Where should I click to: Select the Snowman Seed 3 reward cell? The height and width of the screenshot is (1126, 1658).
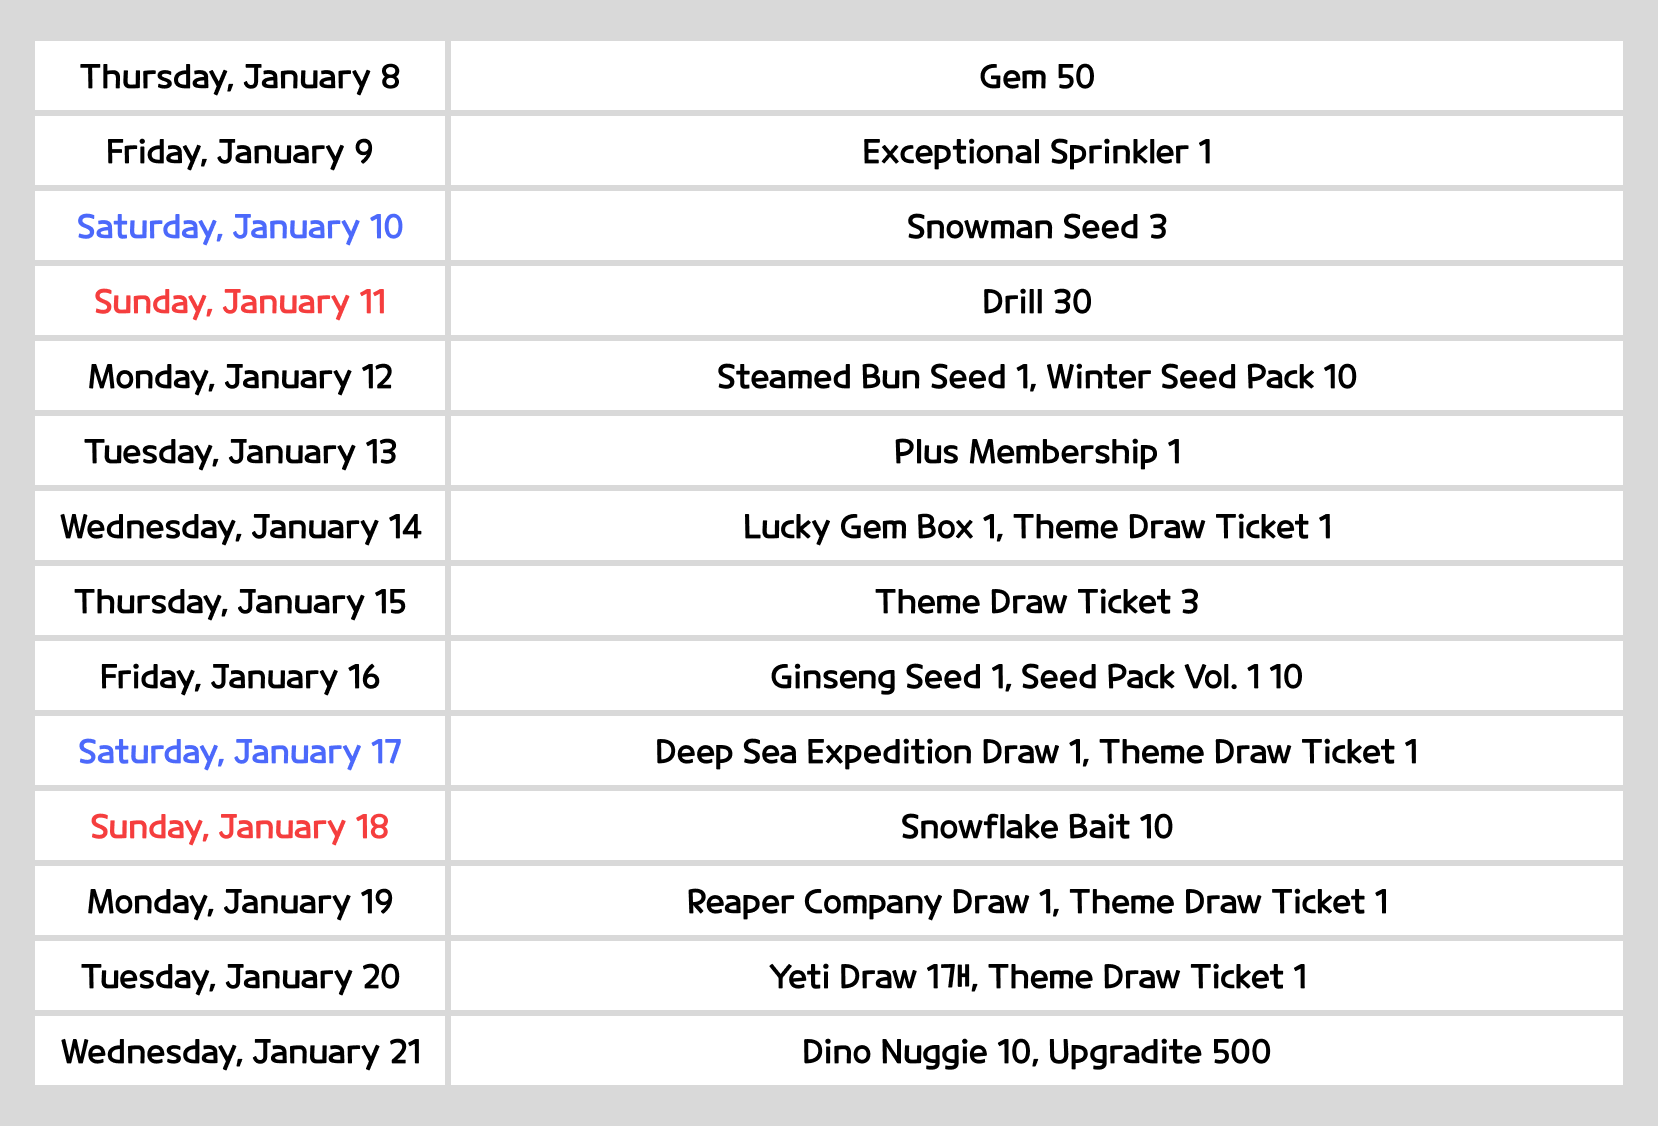[x=1036, y=227]
